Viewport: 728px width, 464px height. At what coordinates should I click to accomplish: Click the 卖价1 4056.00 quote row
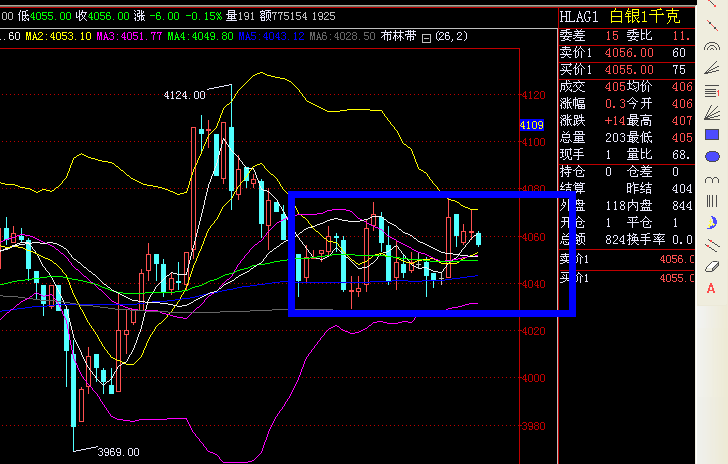coord(627,53)
